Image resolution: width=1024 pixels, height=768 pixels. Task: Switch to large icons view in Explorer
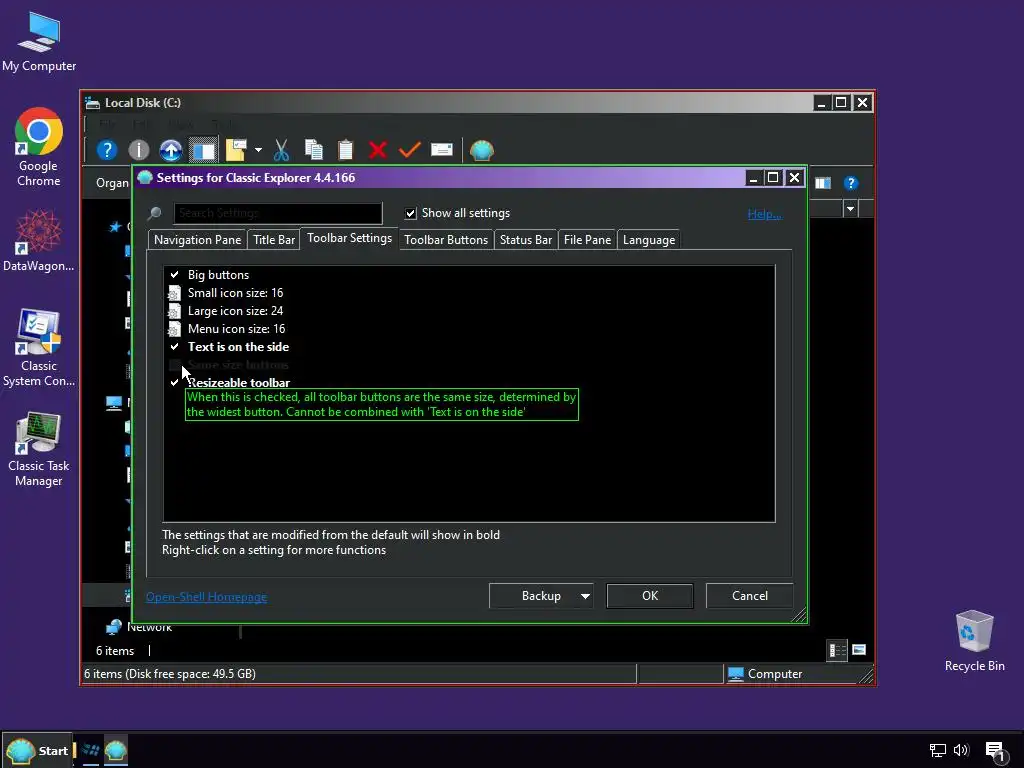pyautogui.click(x=859, y=650)
